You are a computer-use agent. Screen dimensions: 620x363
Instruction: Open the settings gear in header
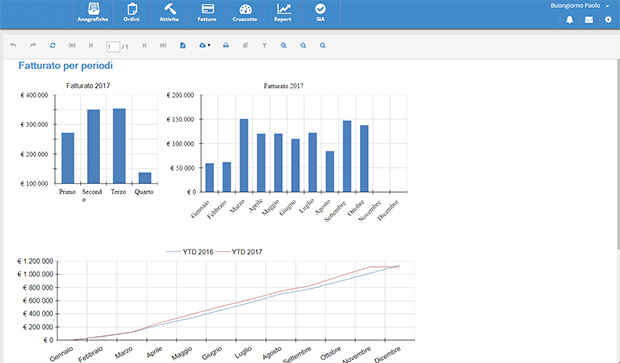[x=608, y=20]
